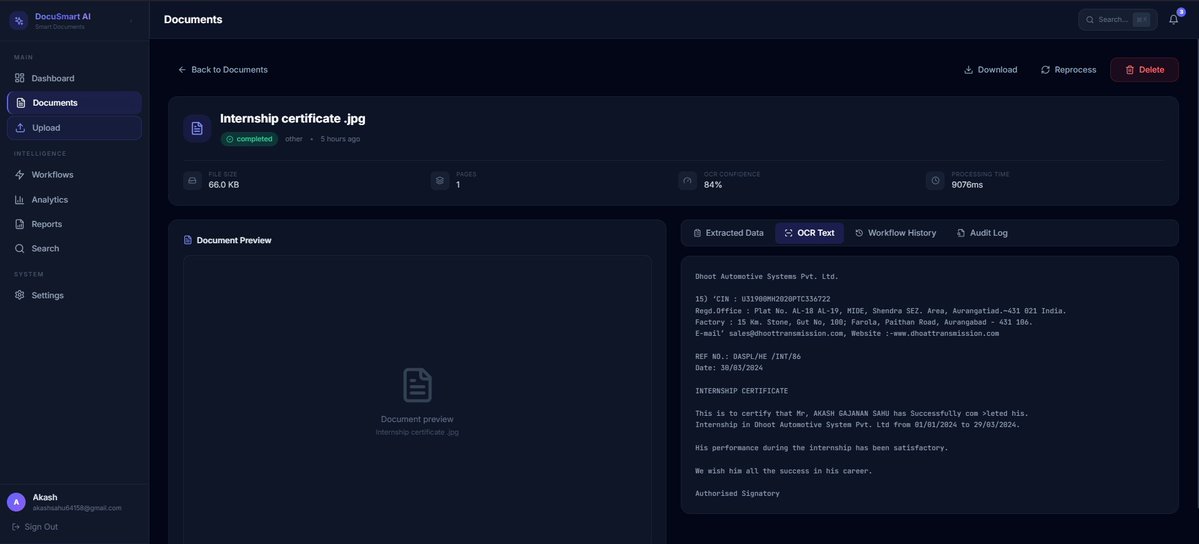Click the 66.0 KB file size value

tap(224, 185)
